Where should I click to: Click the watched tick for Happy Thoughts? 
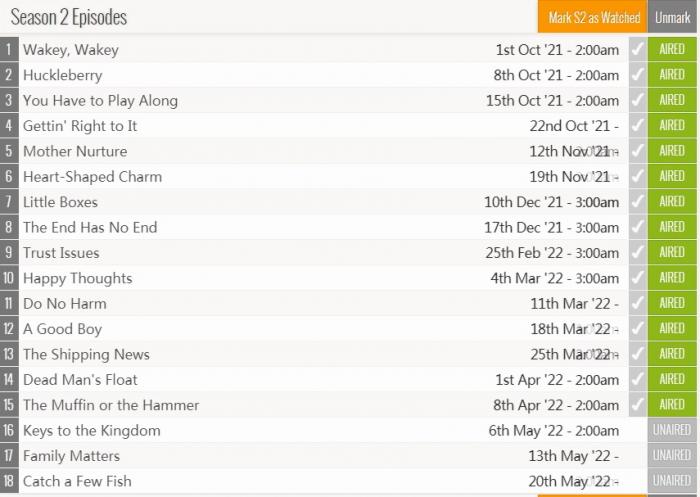(x=637, y=278)
